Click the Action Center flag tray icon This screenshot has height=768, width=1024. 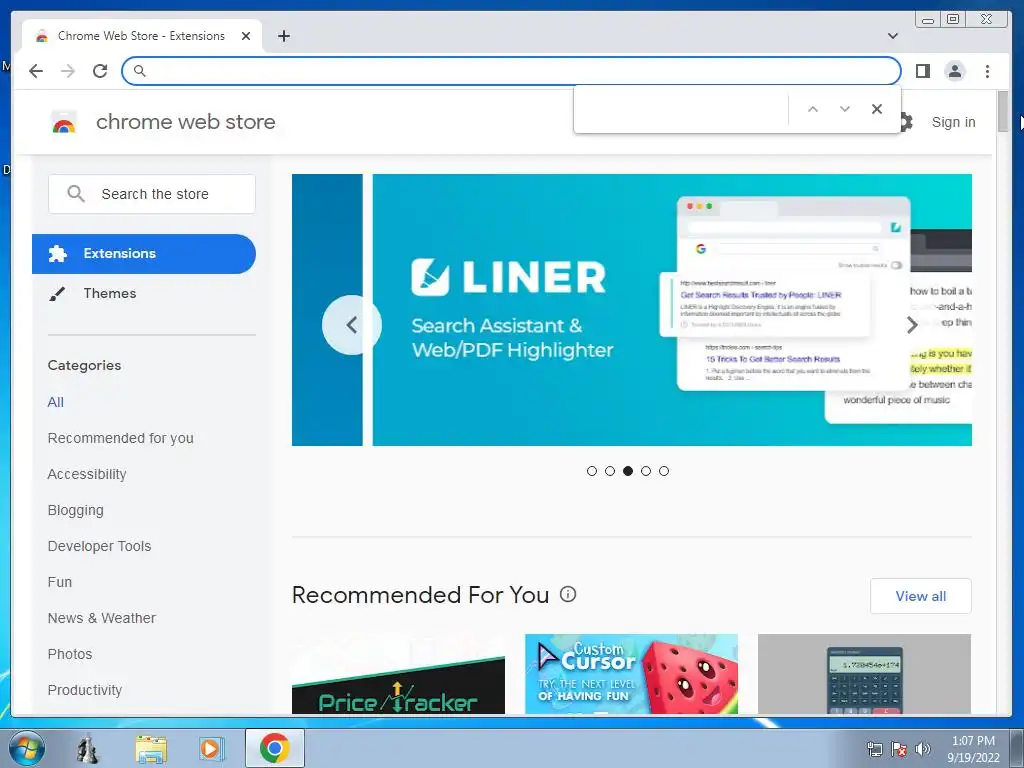(x=899, y=749)
